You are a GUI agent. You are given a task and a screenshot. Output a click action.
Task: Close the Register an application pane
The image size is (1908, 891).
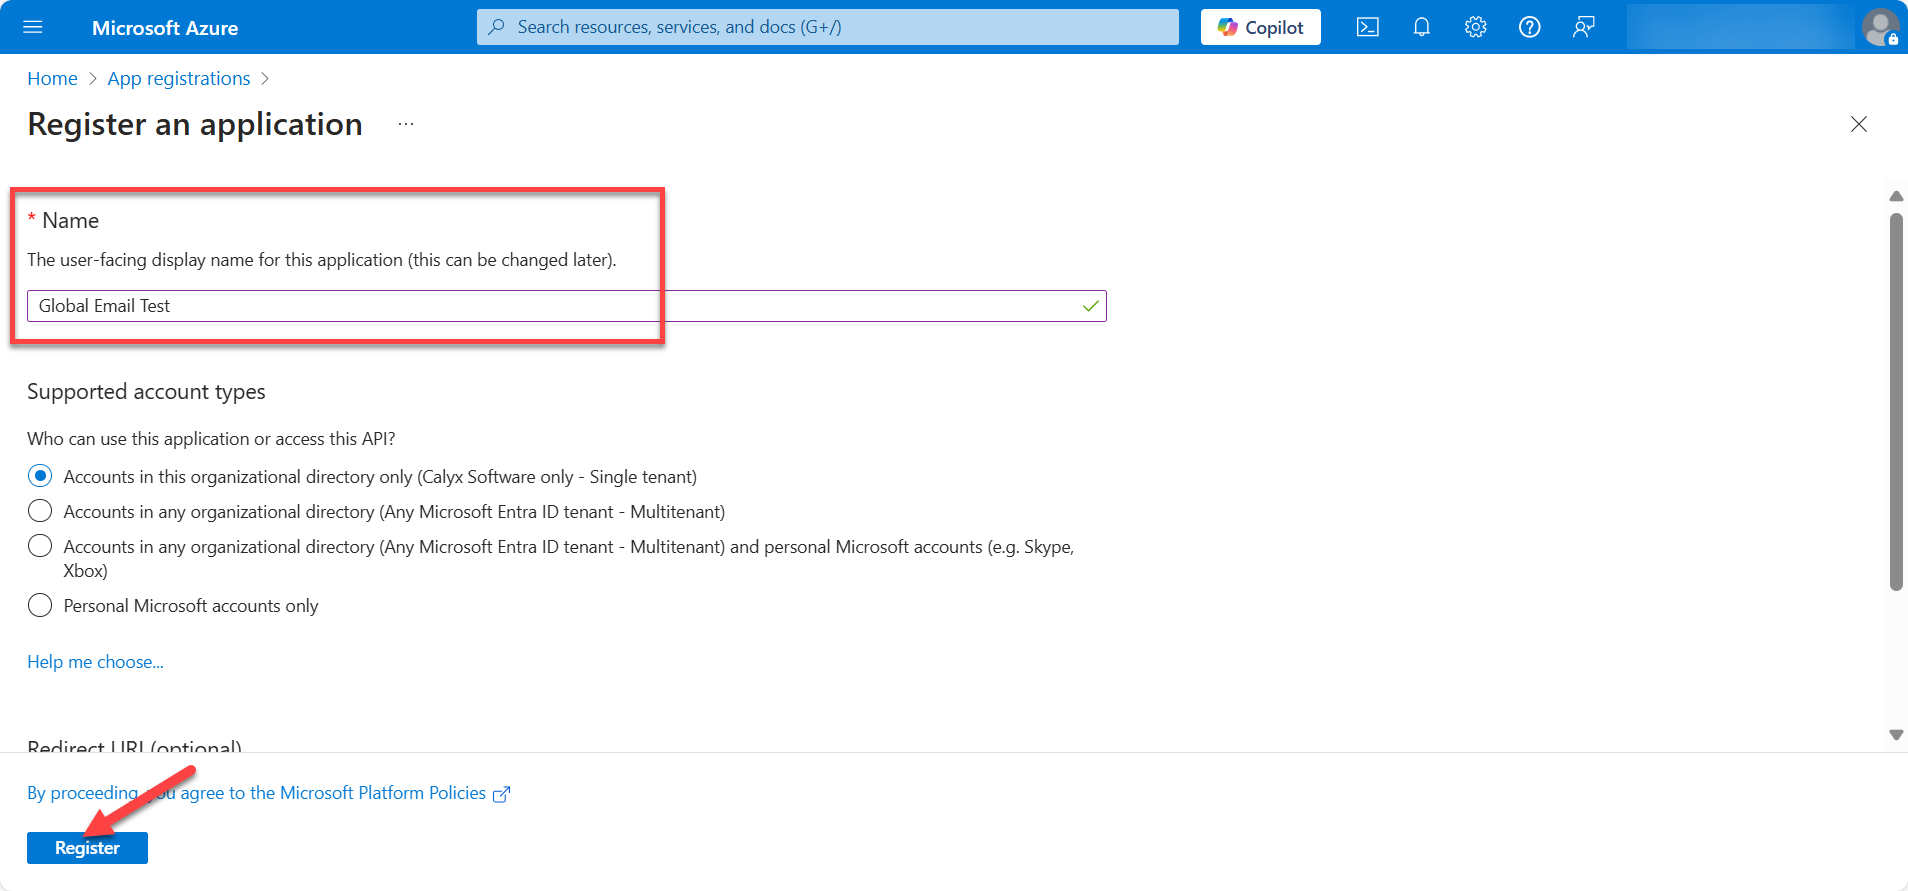[1858, 124]
